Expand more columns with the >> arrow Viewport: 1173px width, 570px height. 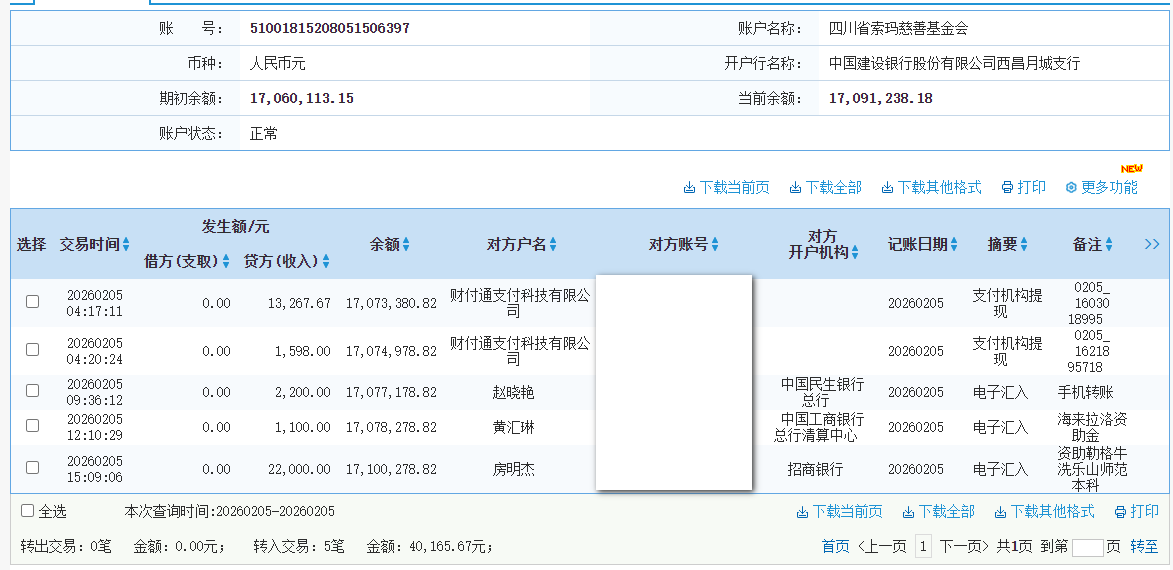click(x=1152, y=244)
